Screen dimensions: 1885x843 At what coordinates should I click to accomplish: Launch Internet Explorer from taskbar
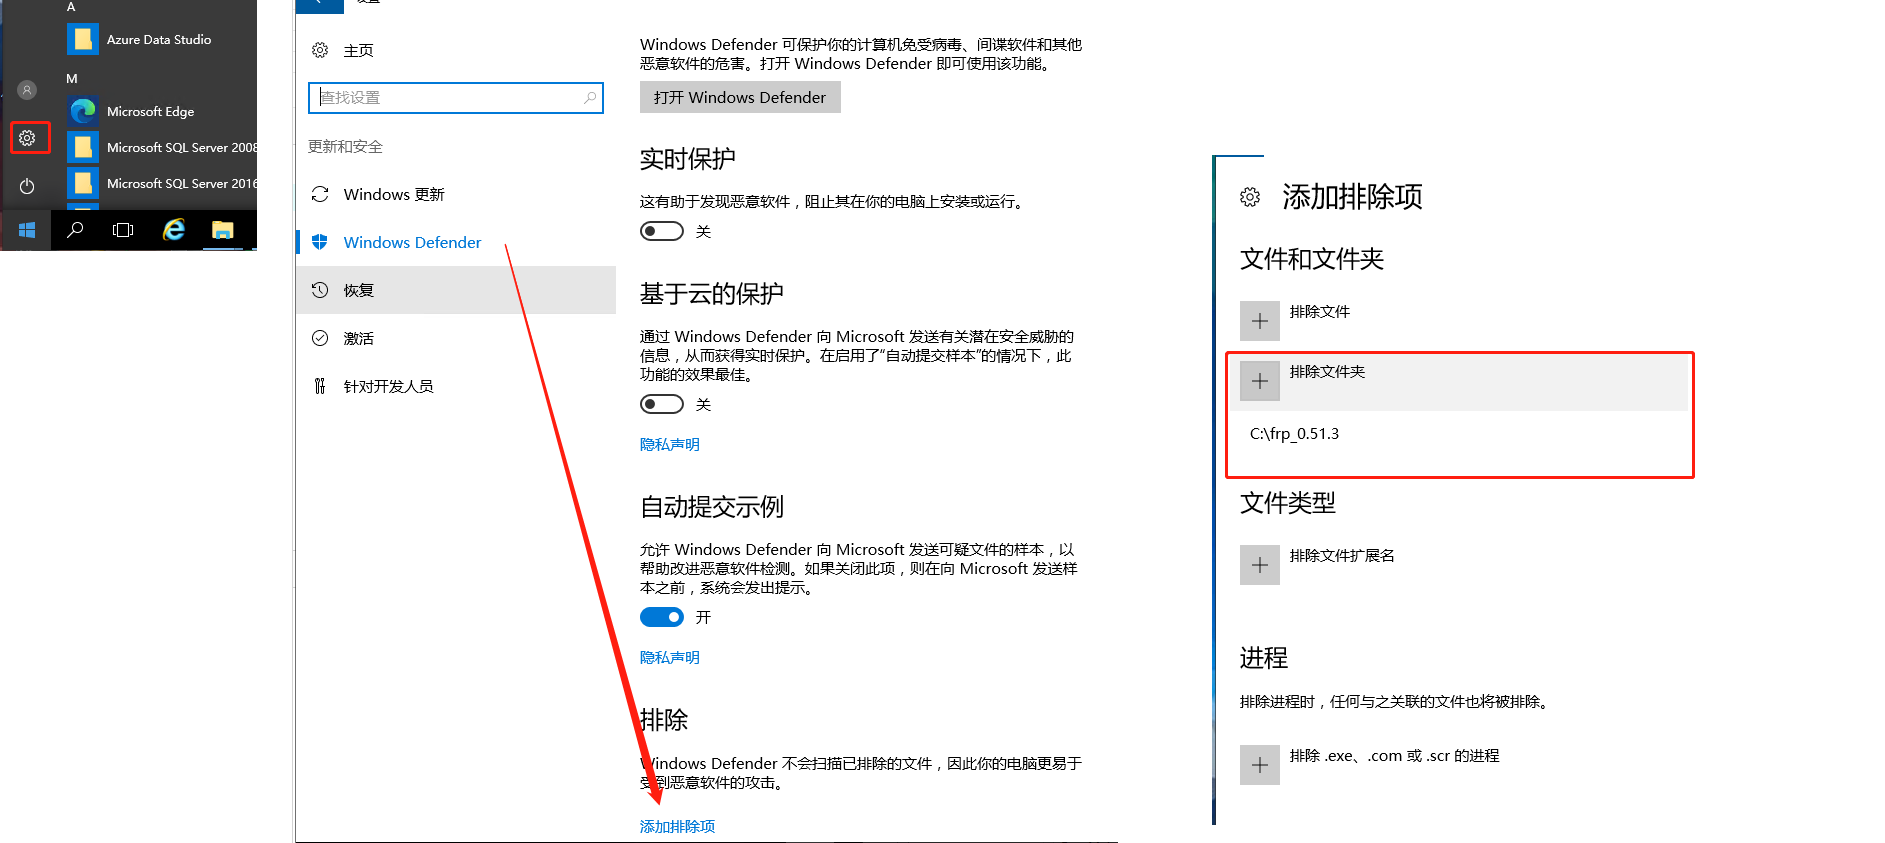pos(174,230)
